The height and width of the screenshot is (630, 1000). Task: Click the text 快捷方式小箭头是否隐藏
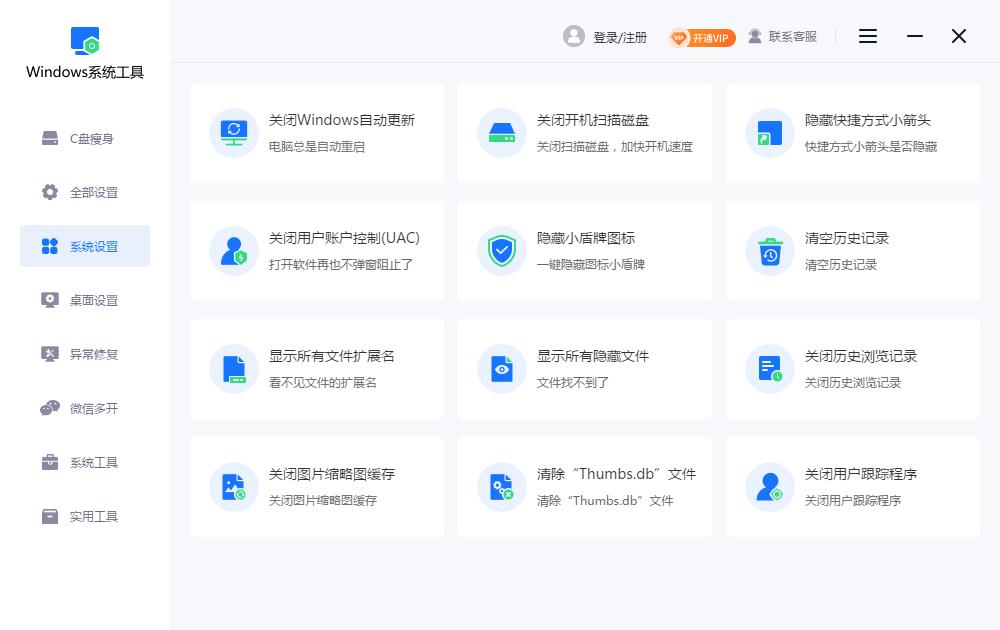tap(871, 147)
